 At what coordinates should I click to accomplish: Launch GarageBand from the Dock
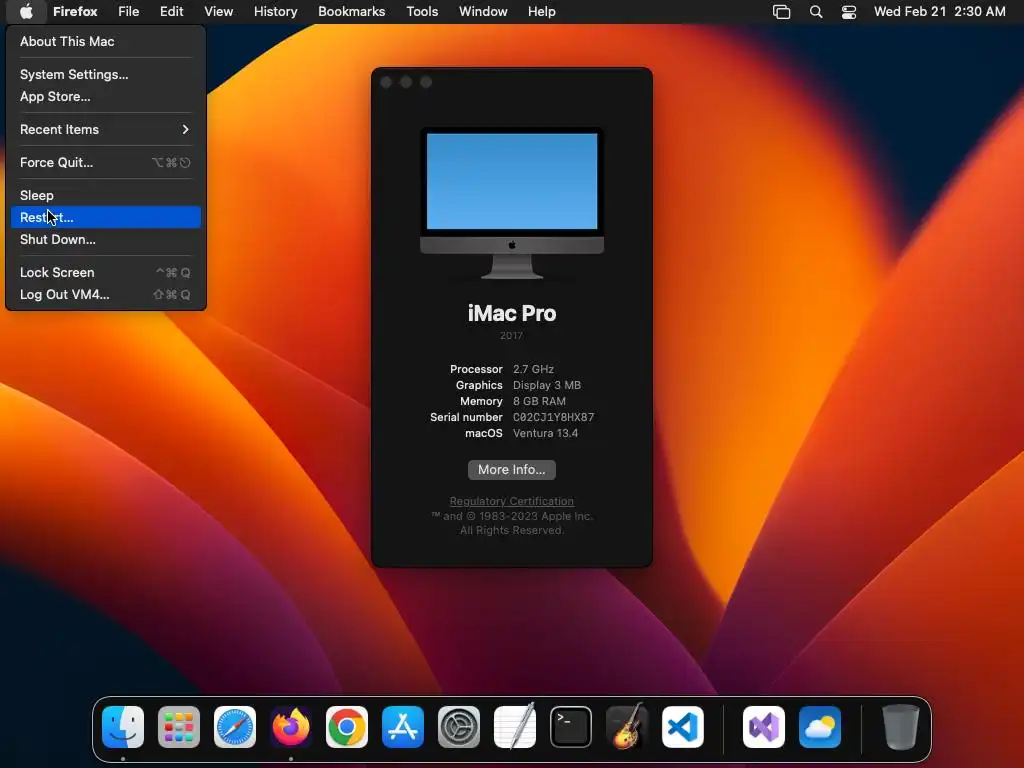[x=627, y=727]
